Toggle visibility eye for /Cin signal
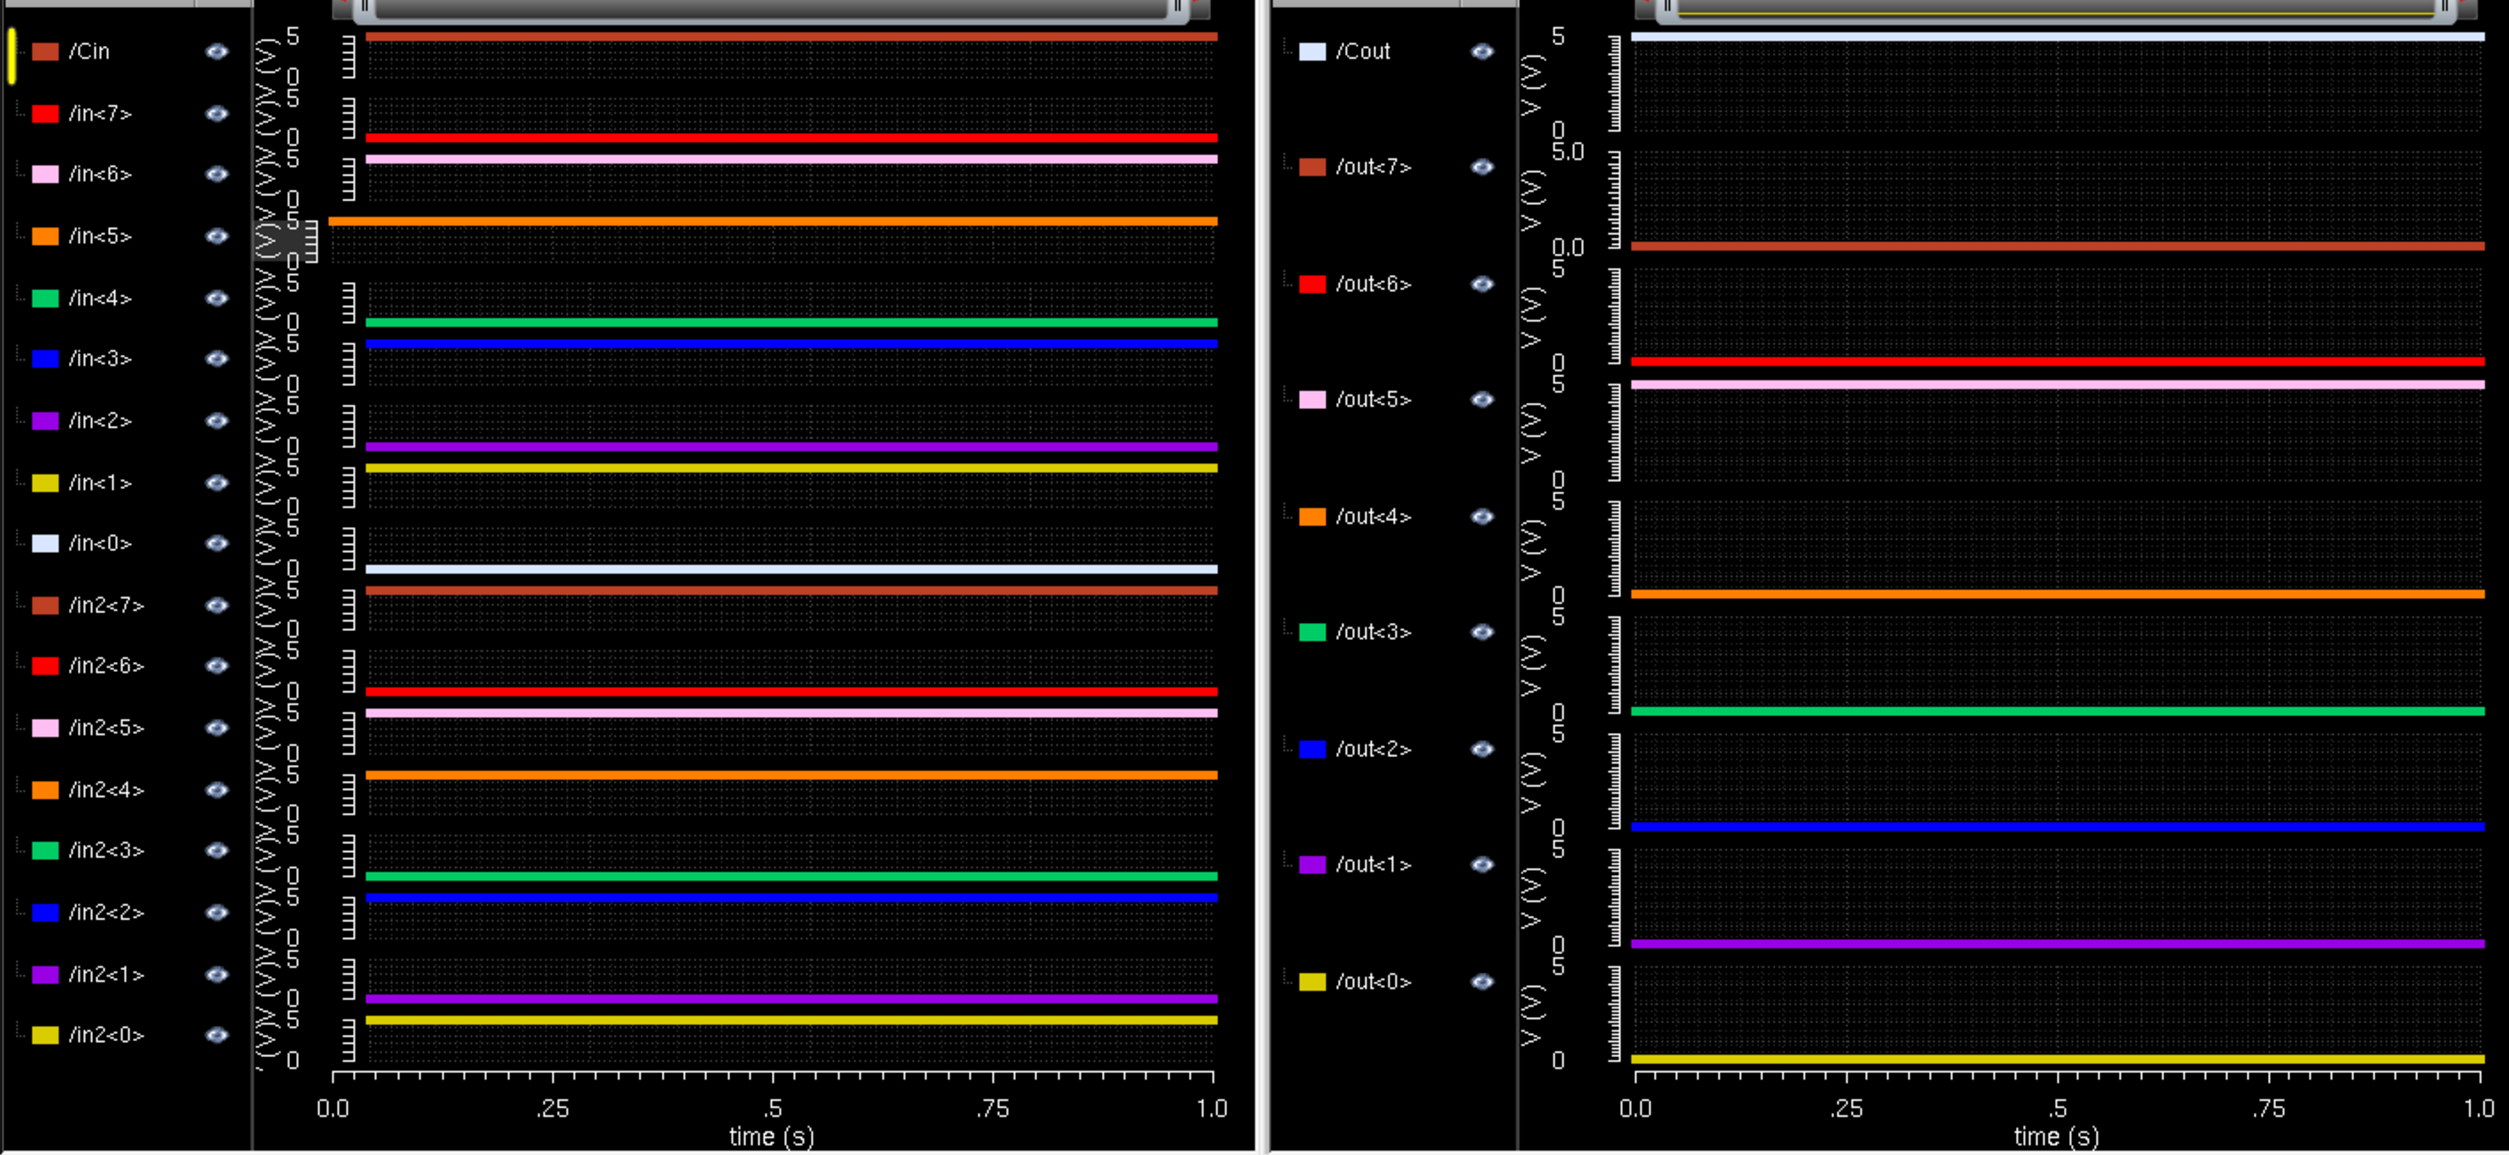 coord(216,52)
